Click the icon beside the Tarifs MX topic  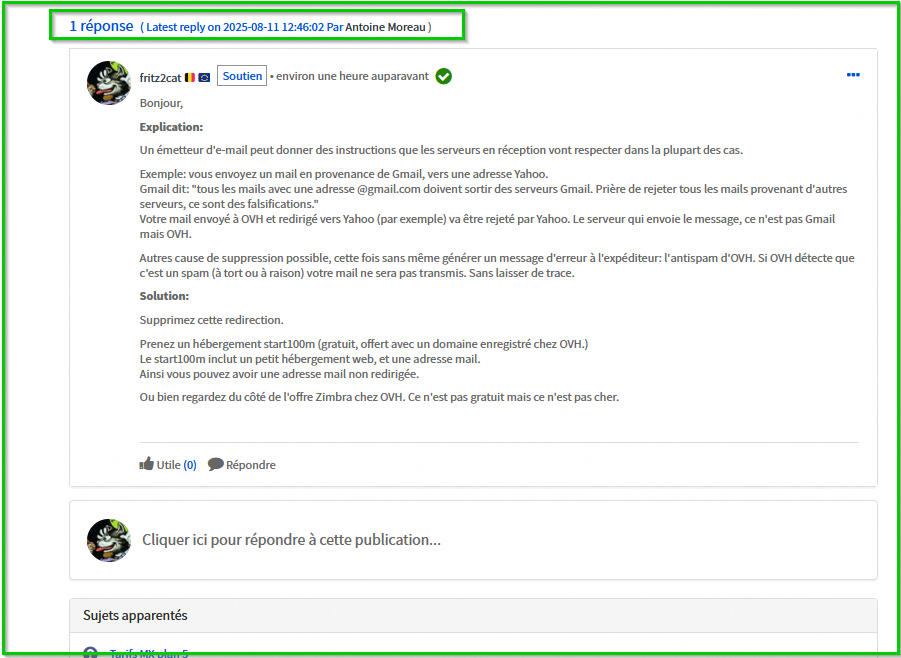[x=91, y=653]
